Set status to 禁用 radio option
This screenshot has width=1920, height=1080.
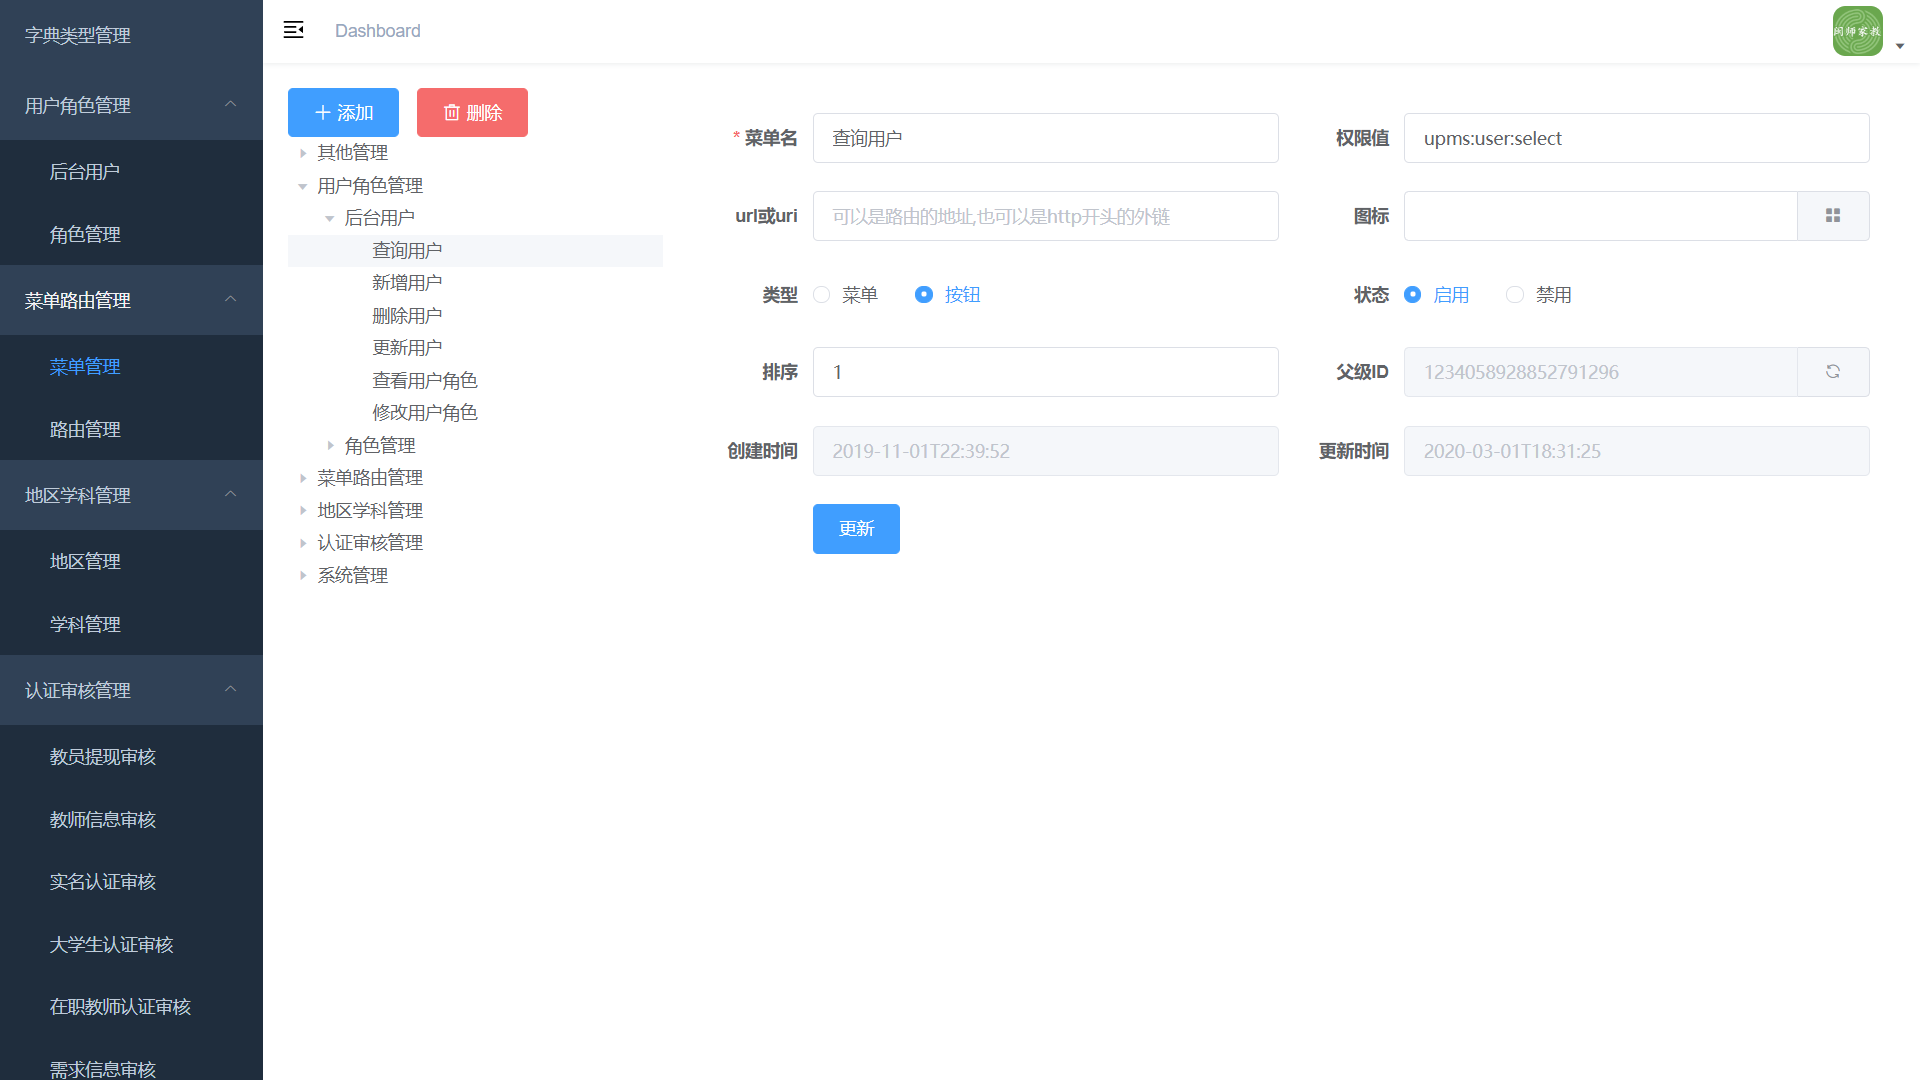pos(1515,295)
